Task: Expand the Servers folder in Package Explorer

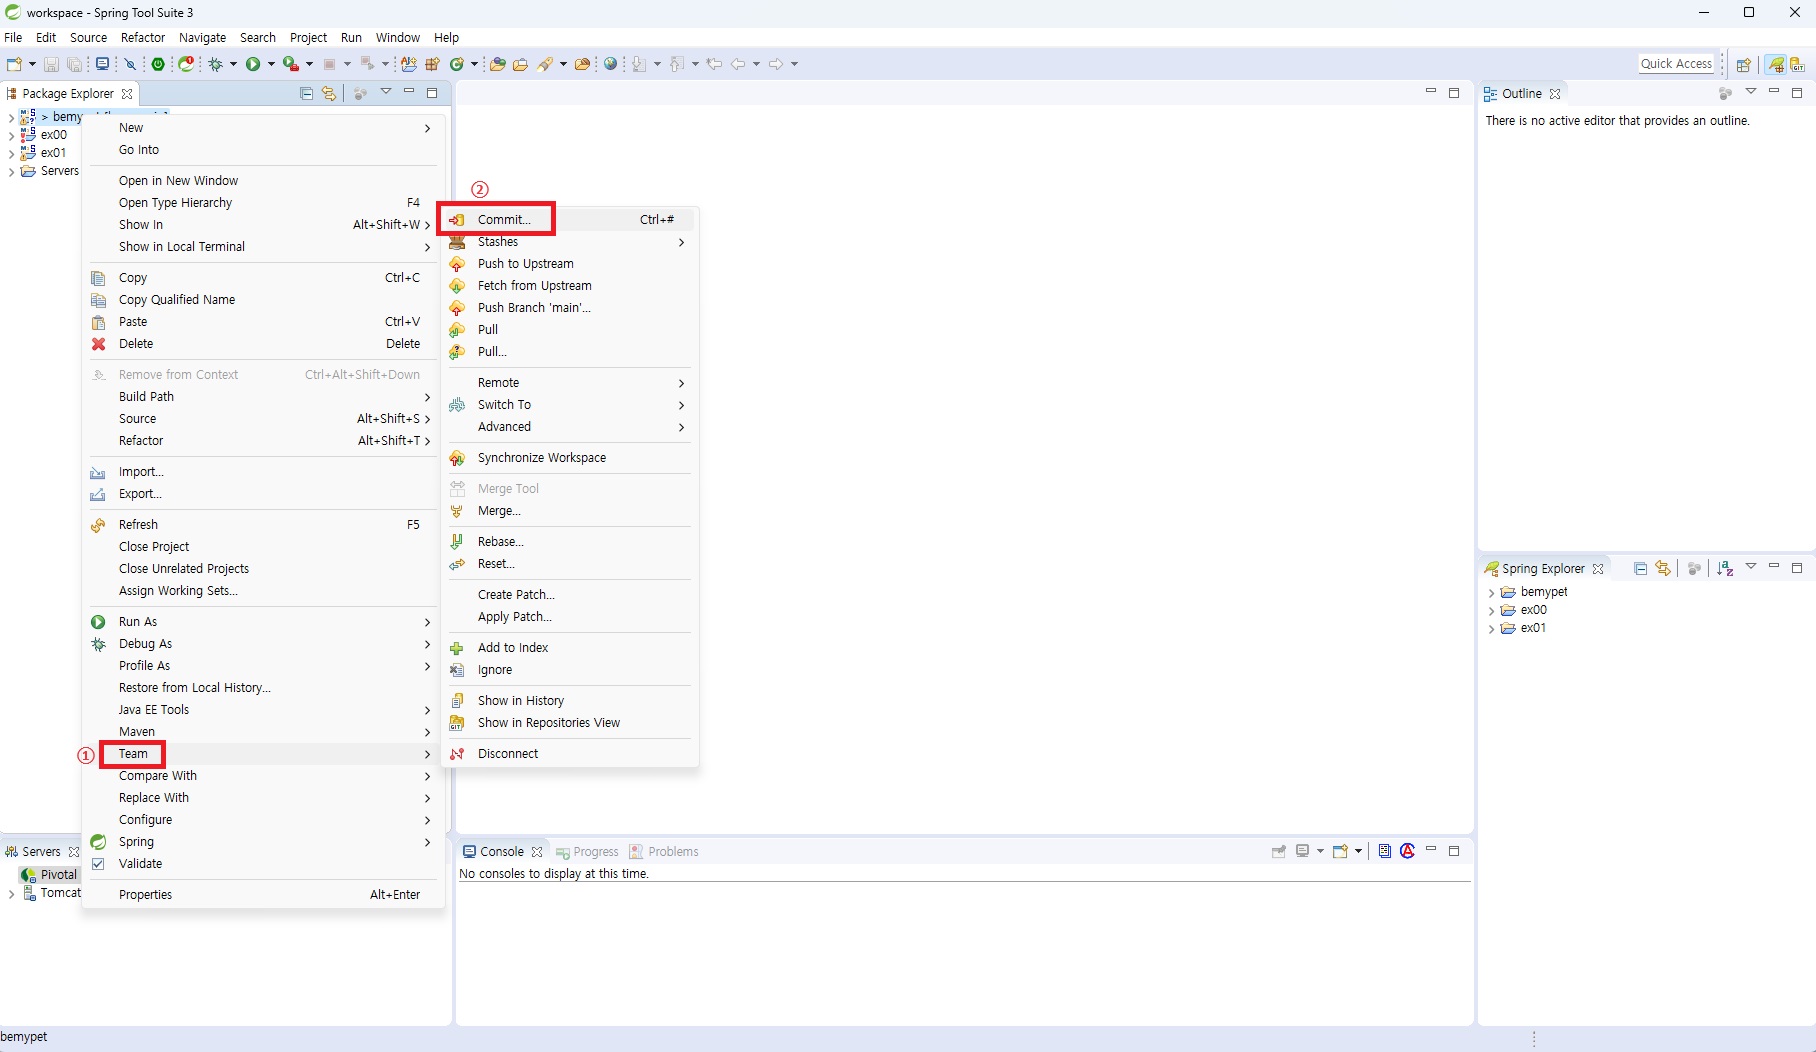Action: click(11, 171)
